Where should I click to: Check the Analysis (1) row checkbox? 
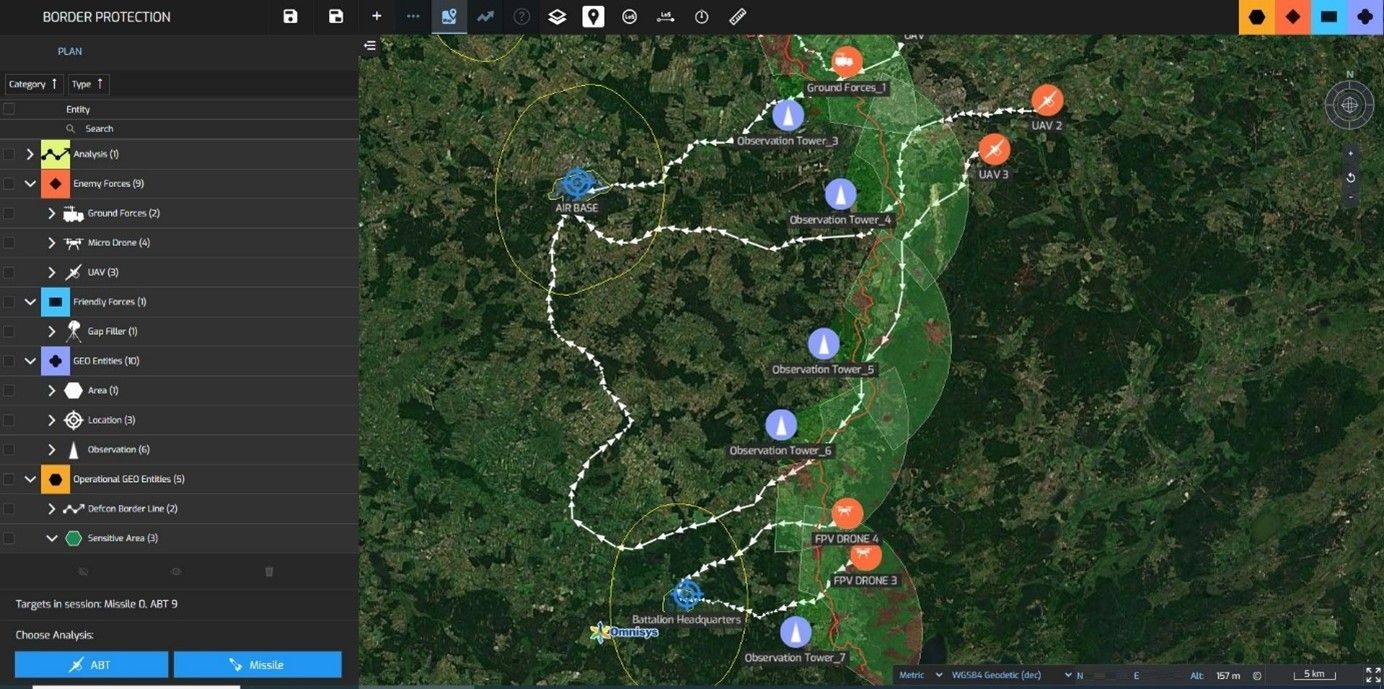tap(9, 154)
